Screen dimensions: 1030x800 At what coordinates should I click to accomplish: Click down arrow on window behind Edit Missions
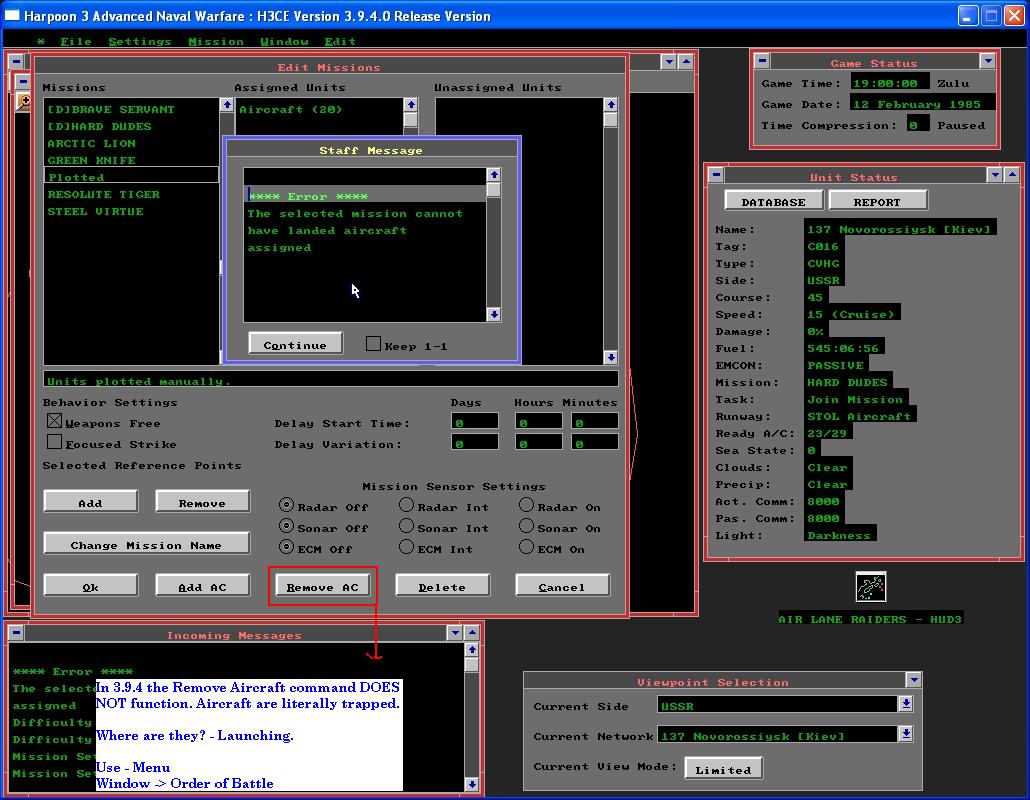tap(669, 62)
